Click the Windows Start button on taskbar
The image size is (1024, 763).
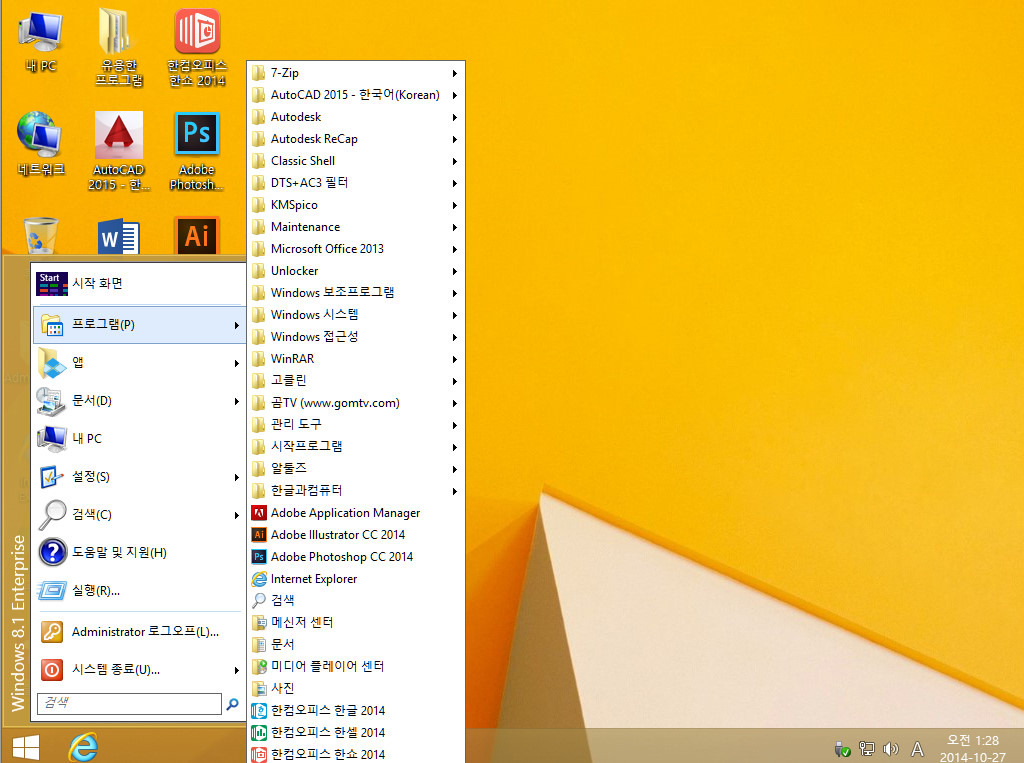click(x=26, y=747)
